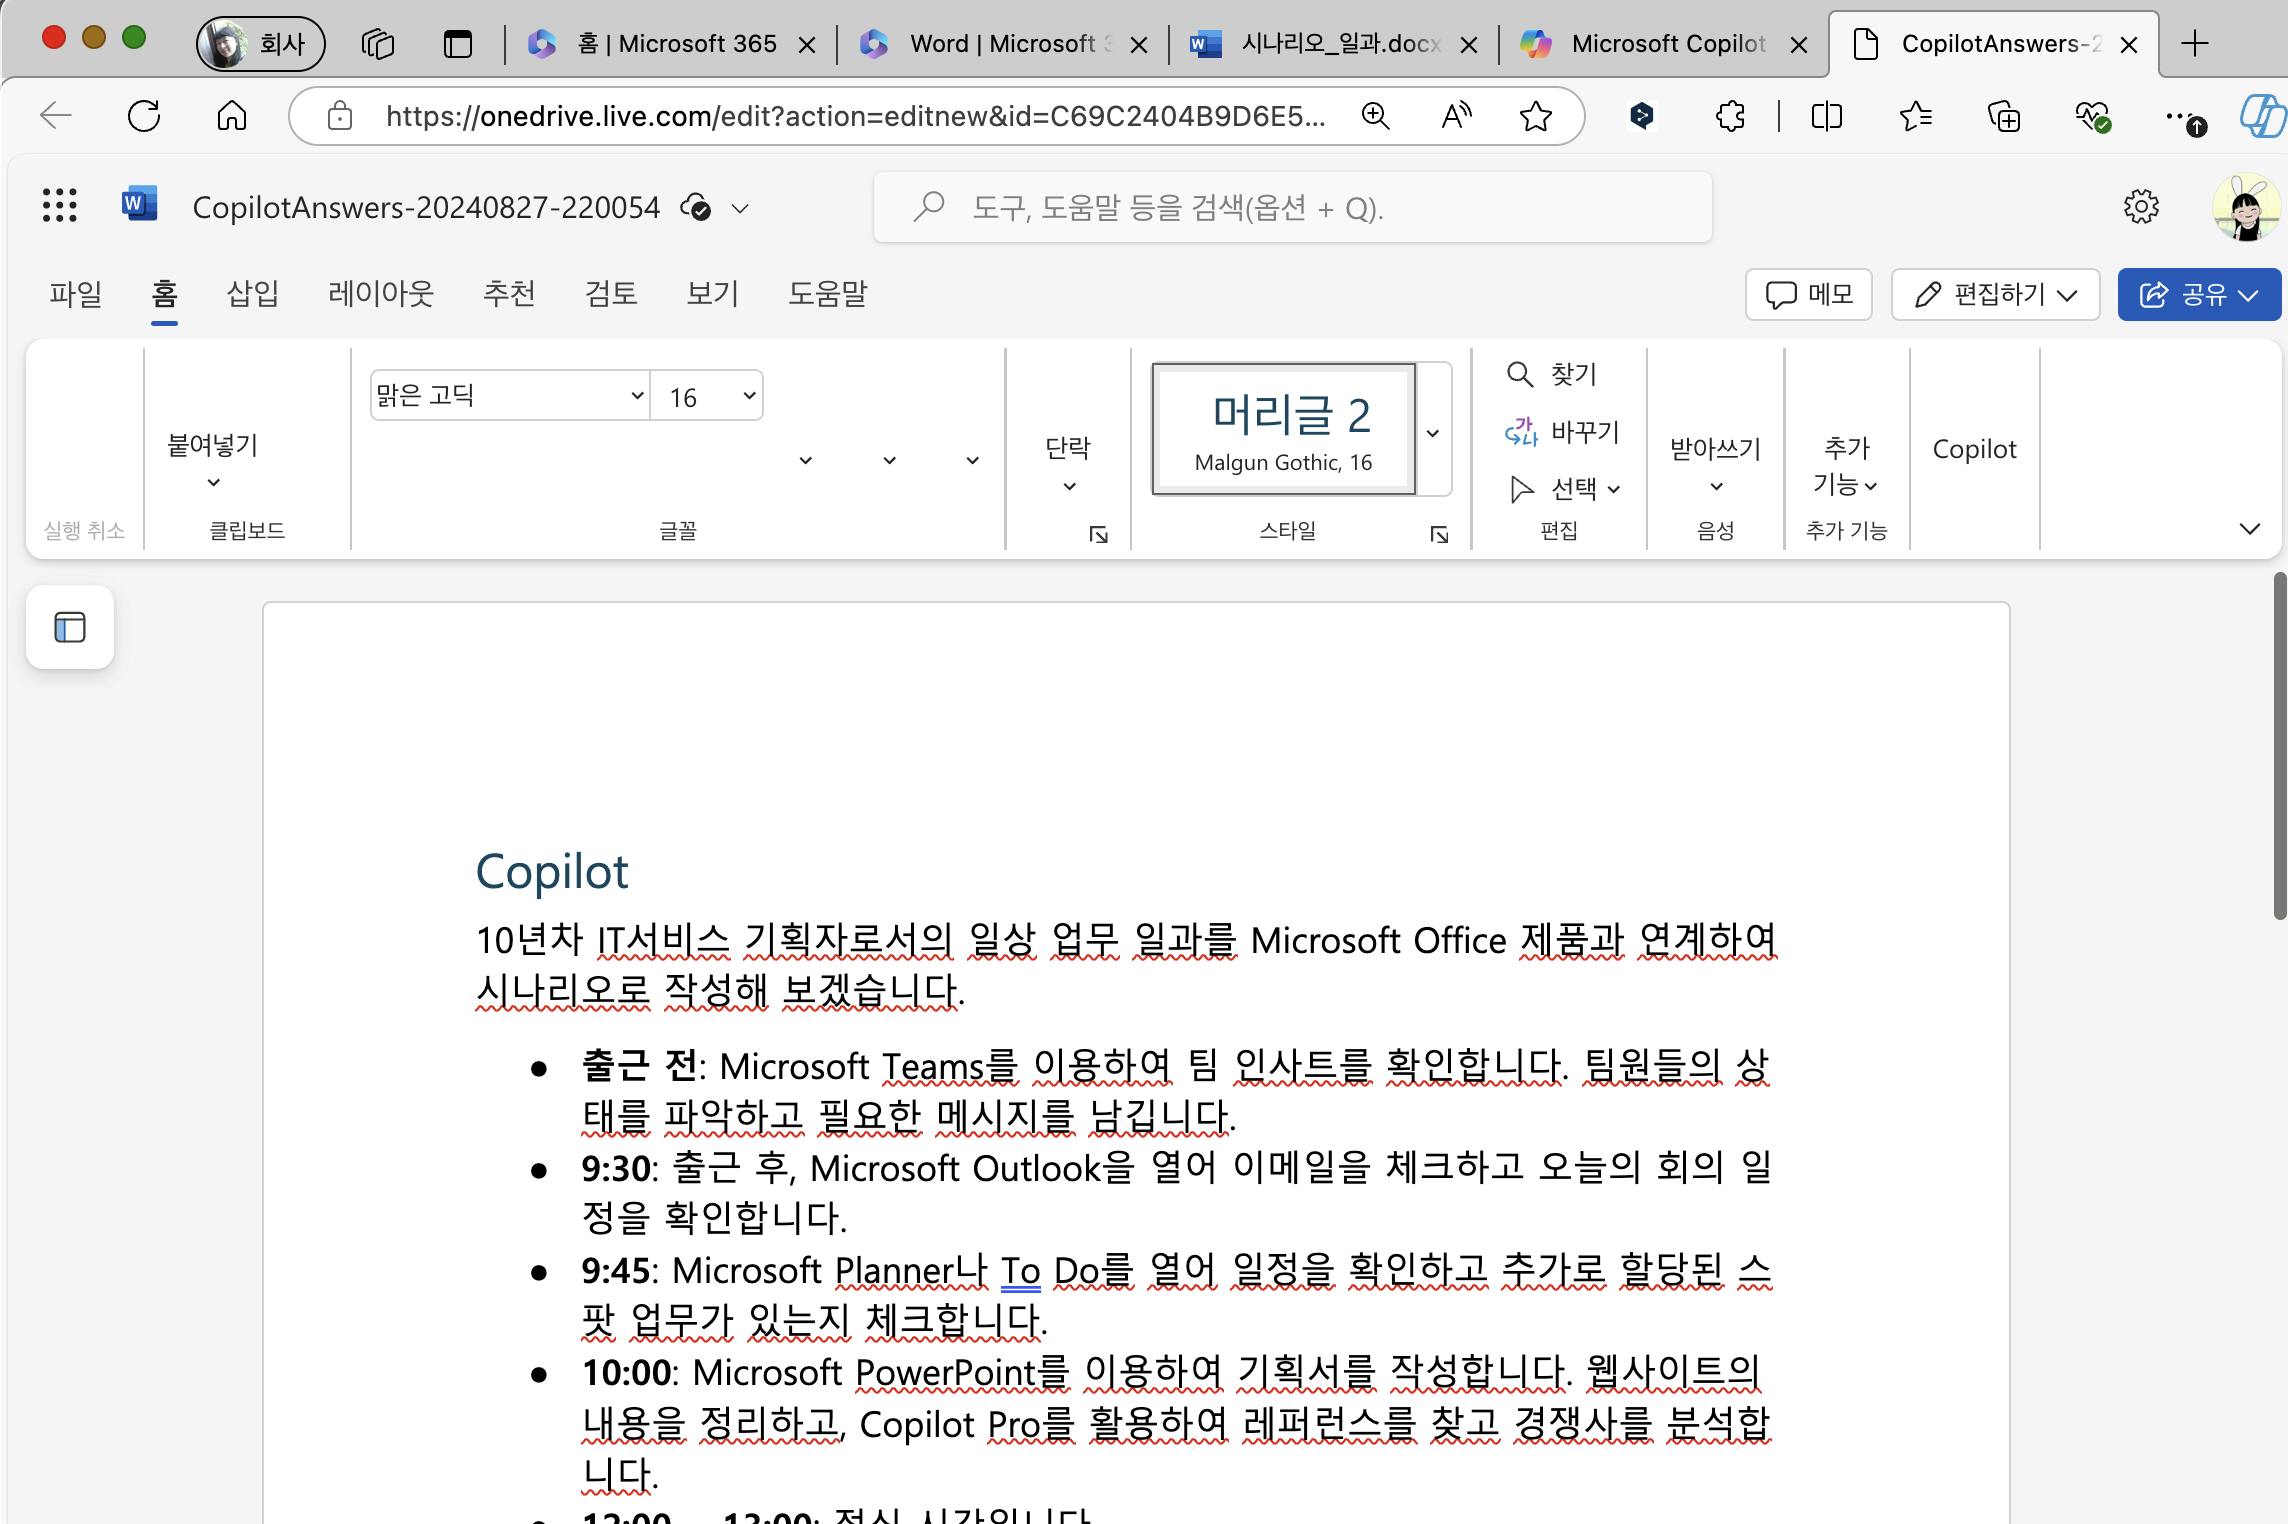
Task: Click the 공유 (Share) button
Action: click(2197, 294)
